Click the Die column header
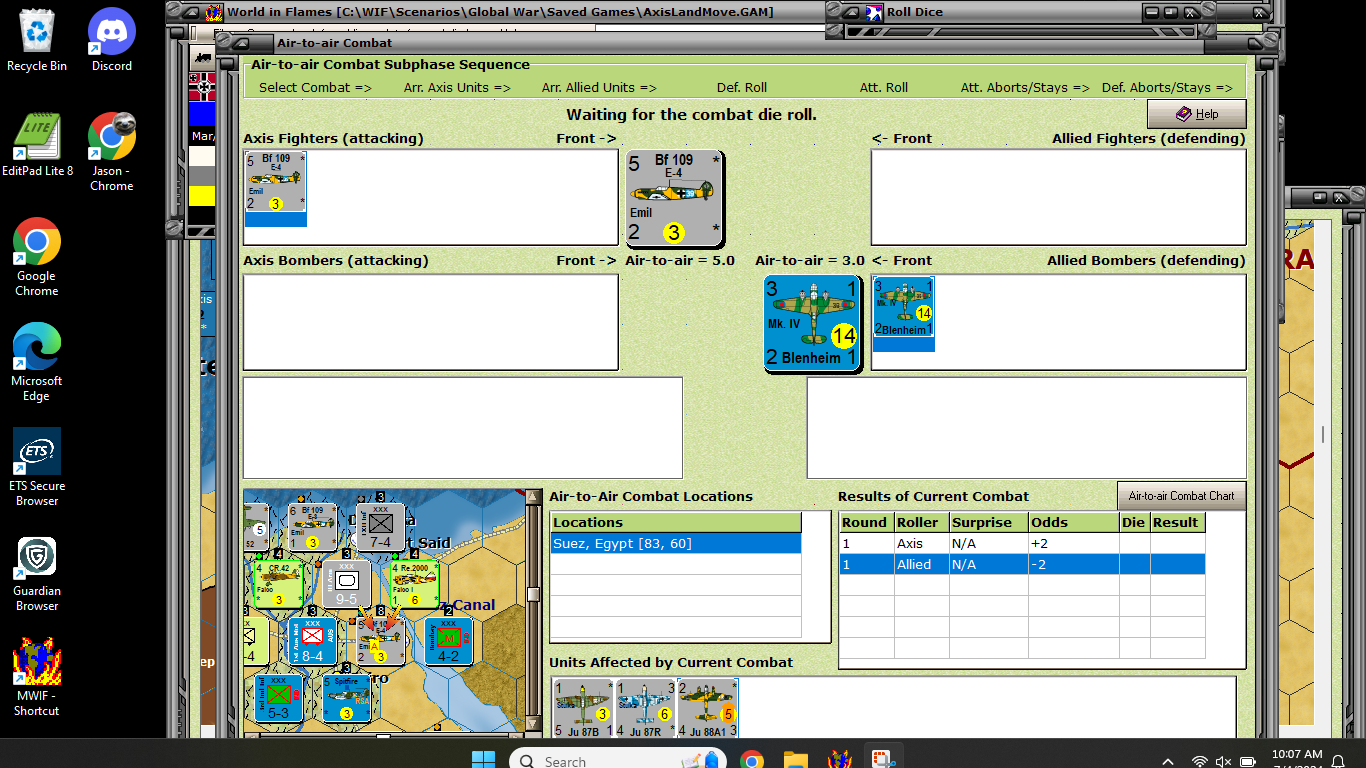Viewport: 1366px width, 768px height. 1135,522
